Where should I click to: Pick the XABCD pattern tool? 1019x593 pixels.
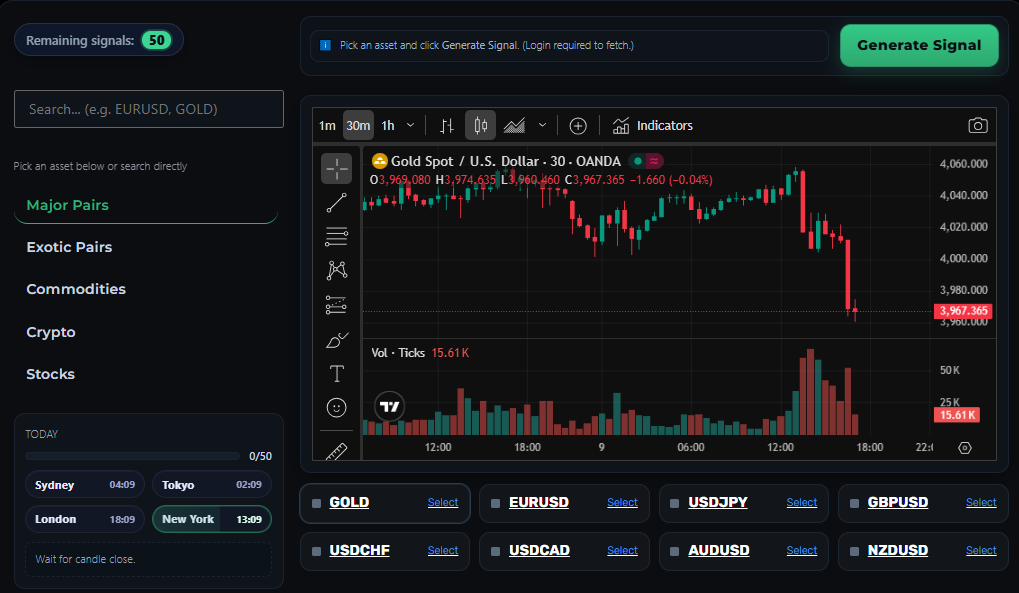tap(336, 270)
